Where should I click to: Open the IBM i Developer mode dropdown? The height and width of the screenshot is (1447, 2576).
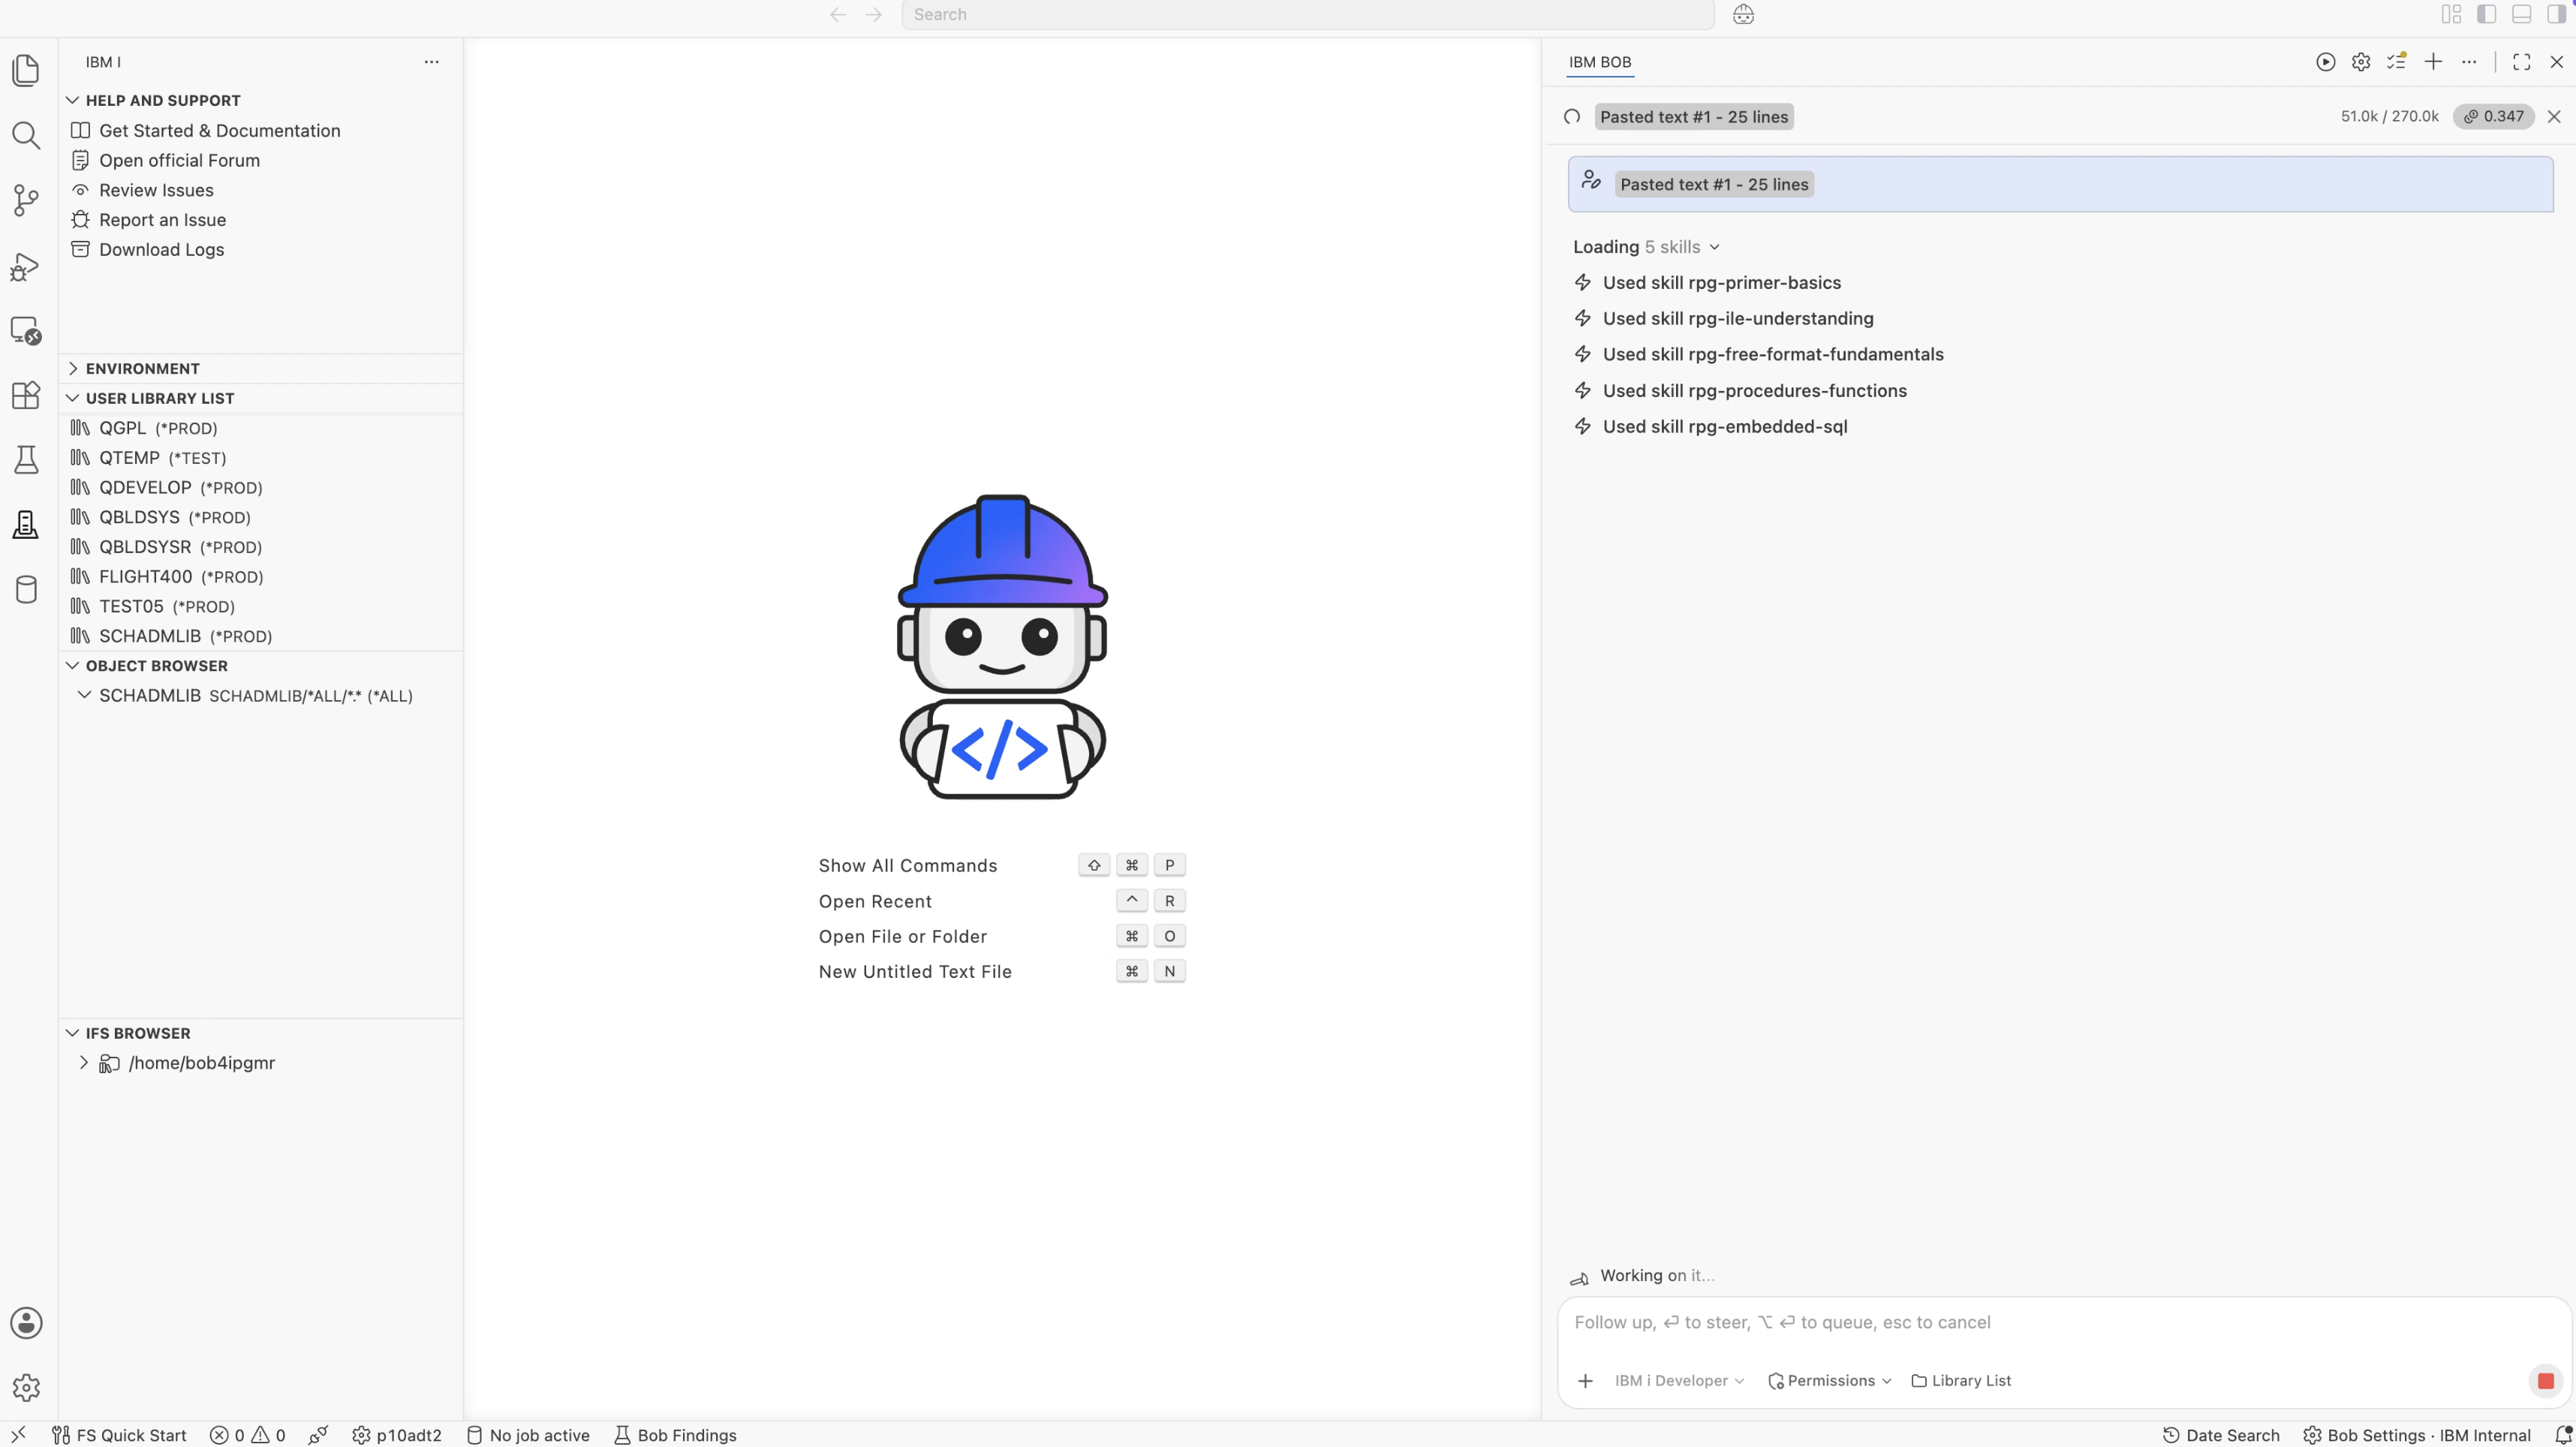point(1679,1381)
